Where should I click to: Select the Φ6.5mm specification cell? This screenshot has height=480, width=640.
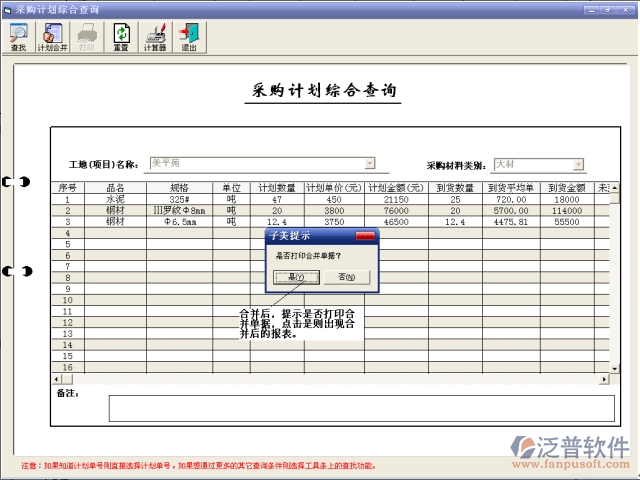179,222
